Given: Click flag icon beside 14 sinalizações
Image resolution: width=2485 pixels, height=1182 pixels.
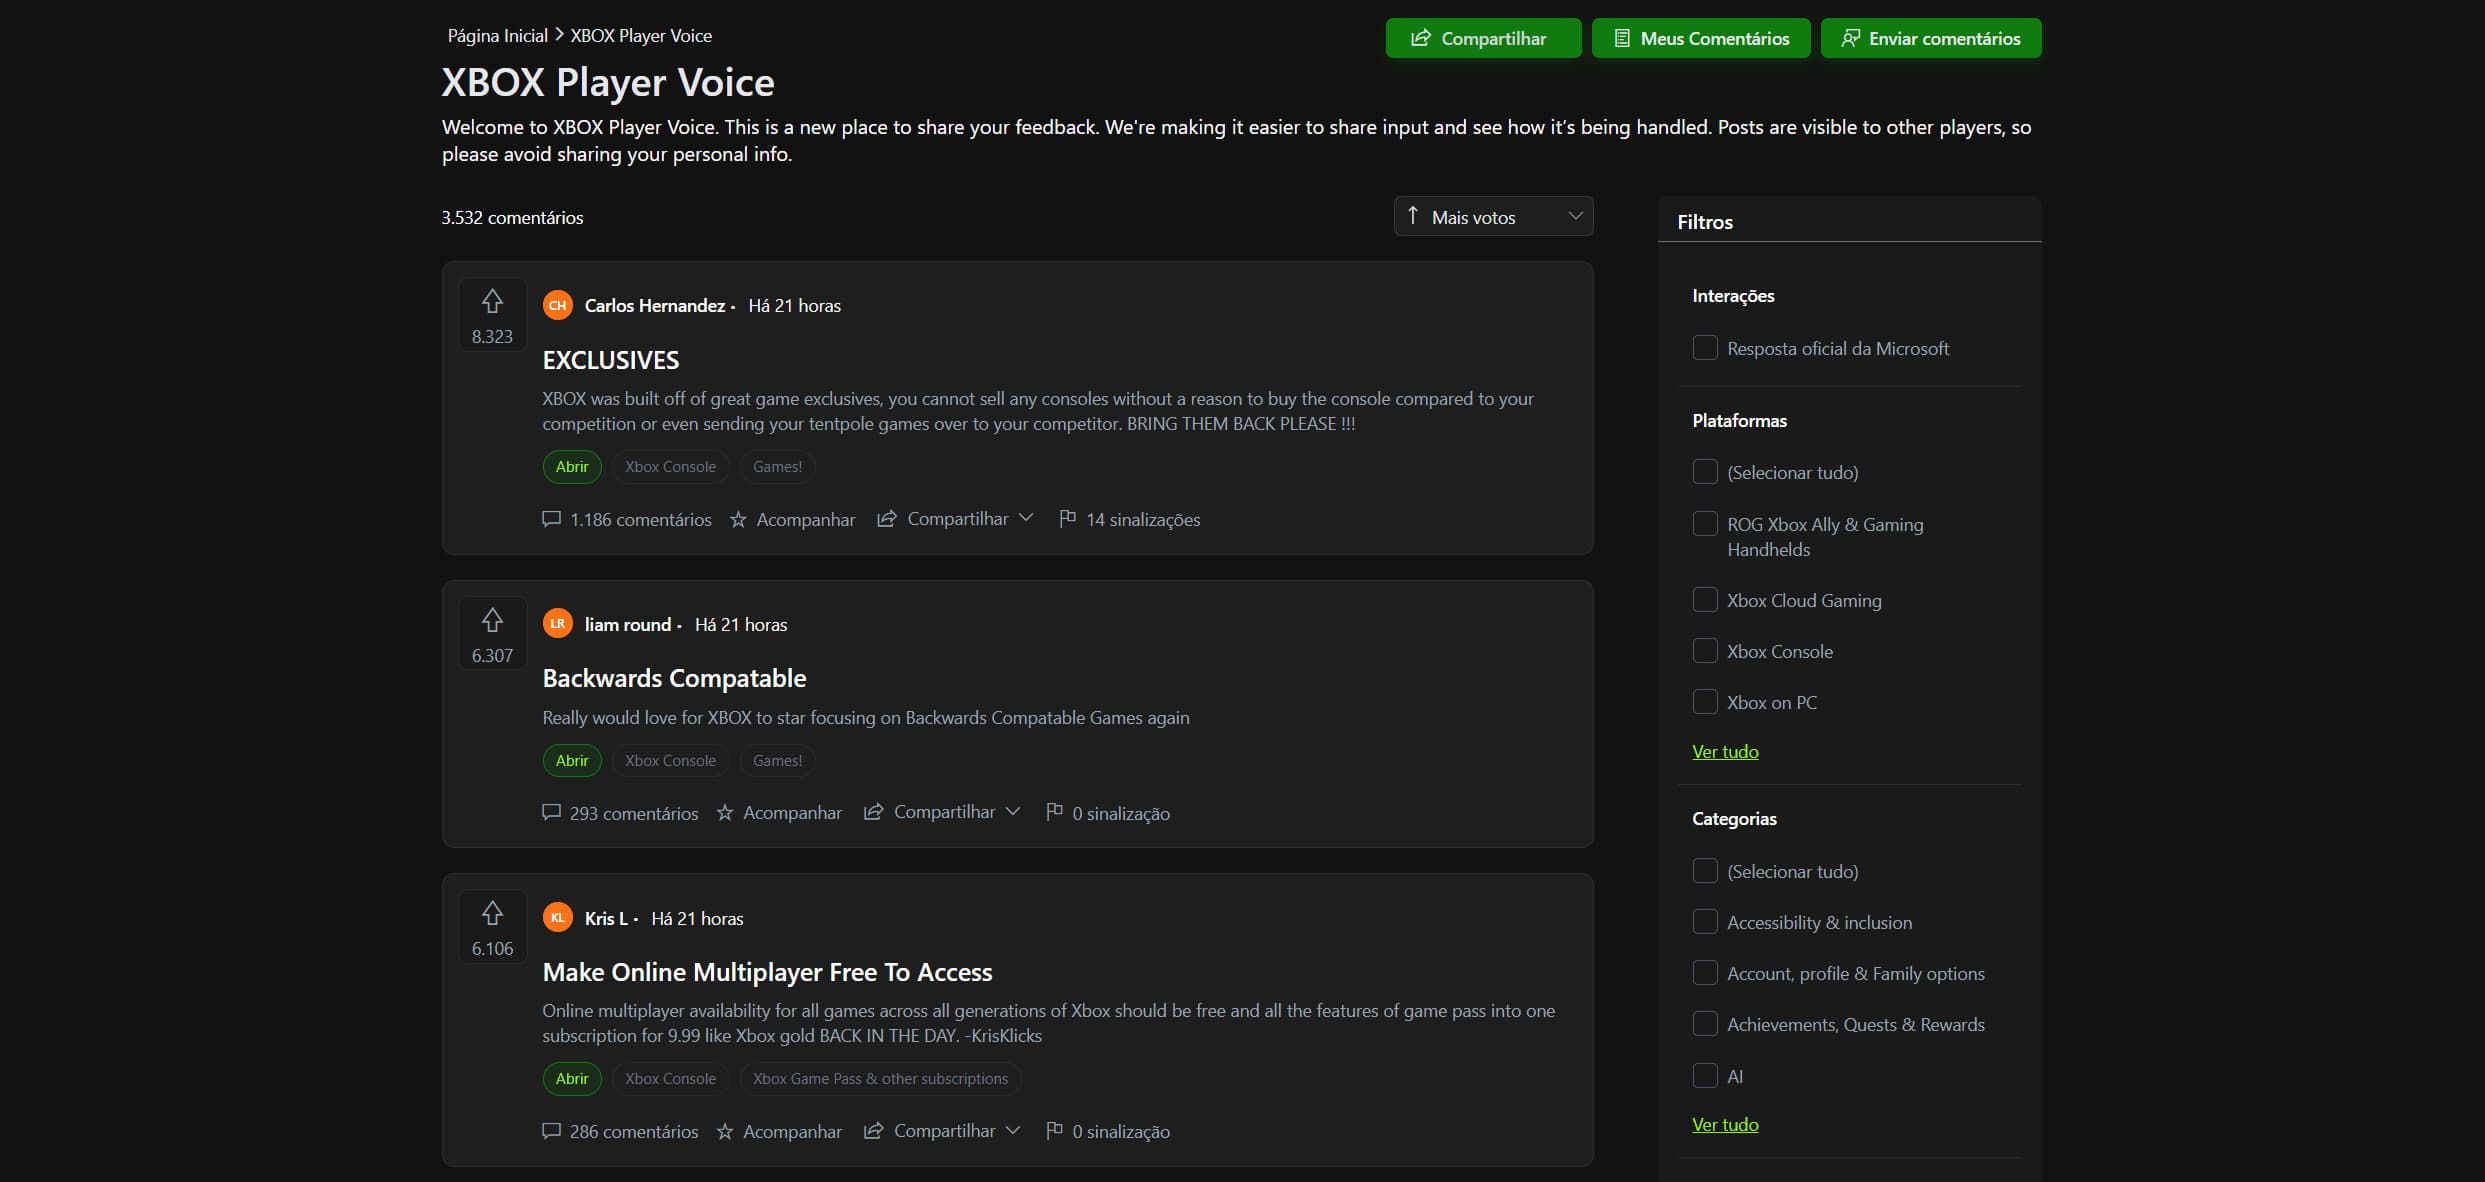Looking at the screenshot, I should (x=1067, y=518).
